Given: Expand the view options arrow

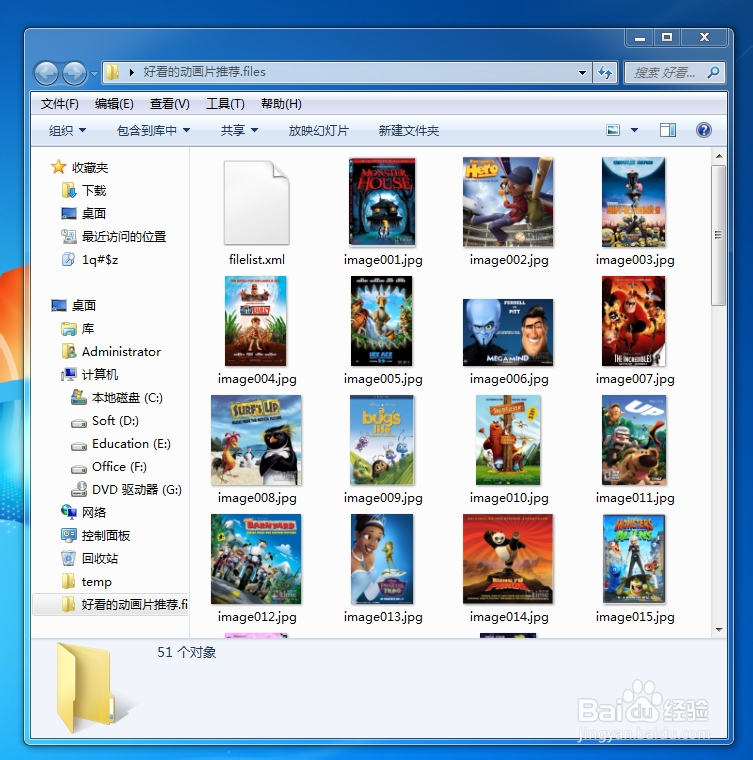Looking at the screenshot, I should pos(634,130).
